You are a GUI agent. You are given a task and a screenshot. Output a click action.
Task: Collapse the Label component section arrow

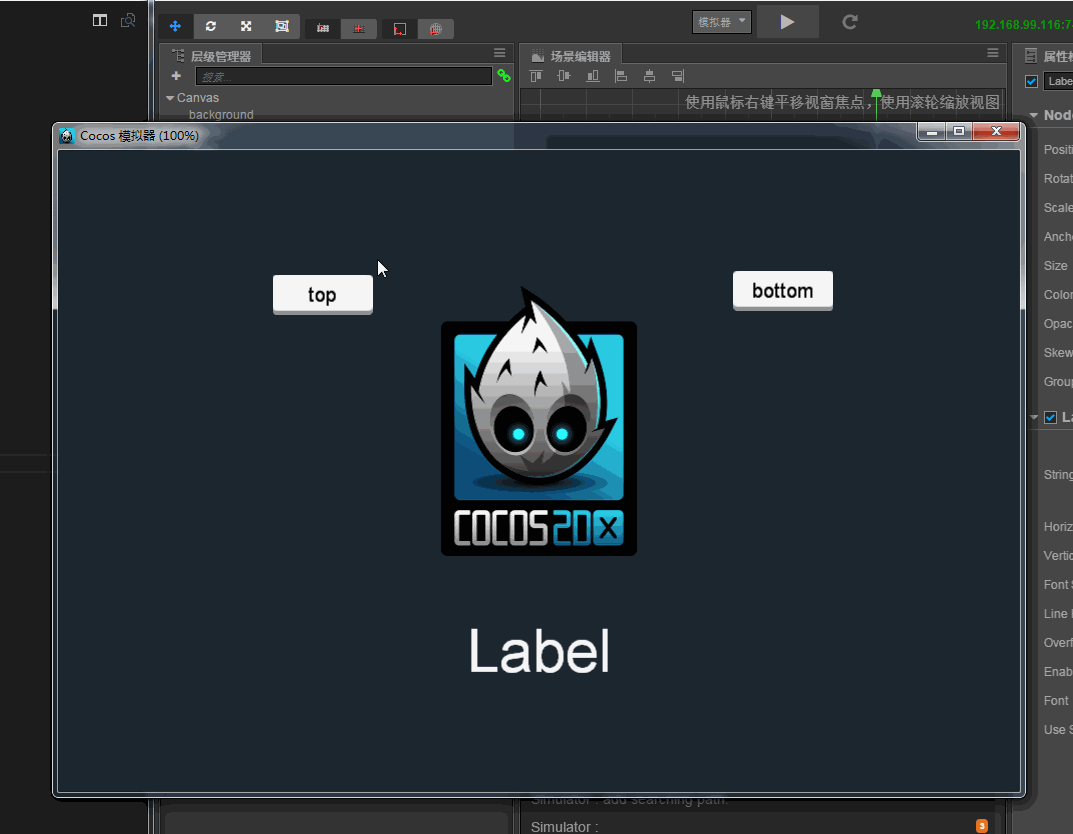[x=1033, y=417]
